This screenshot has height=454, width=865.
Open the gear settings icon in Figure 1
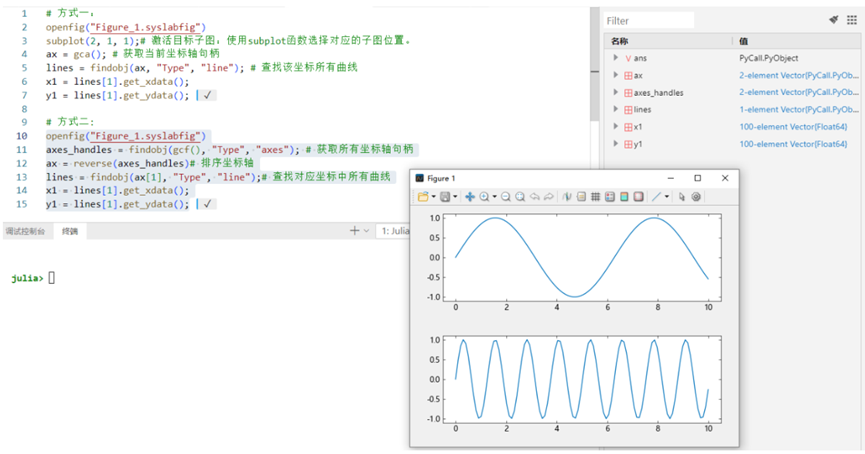click(x=696, y=197)
